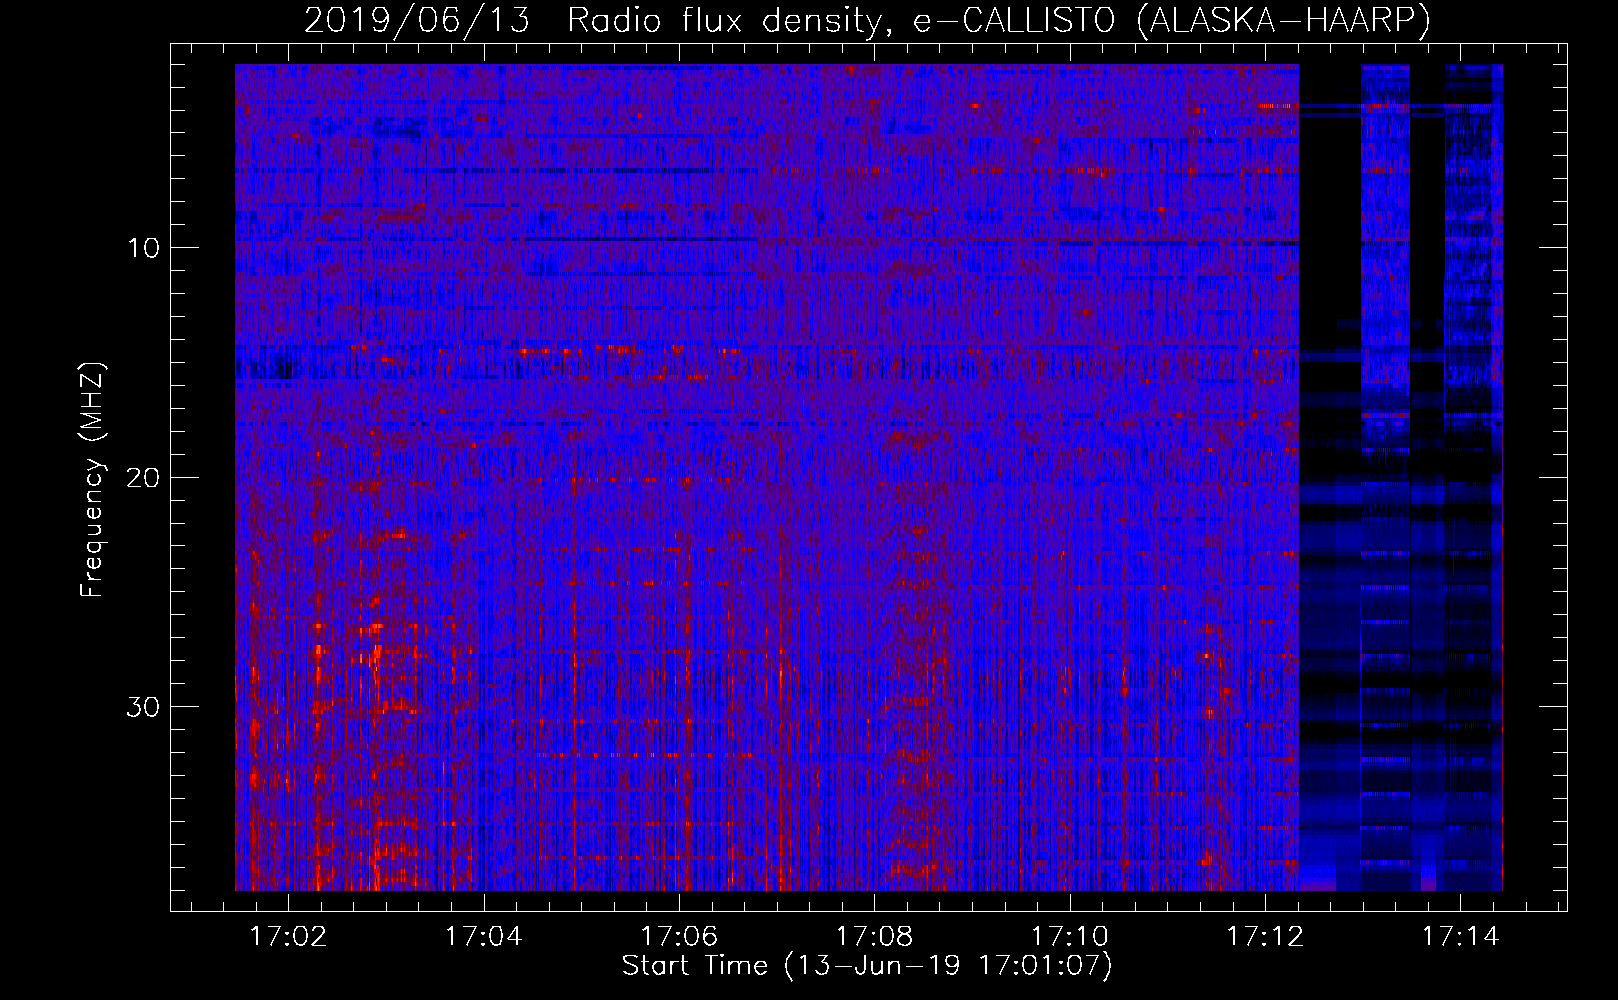Click the time tick label '17:06'
Viewport: 1618px width, 1000px height.
tap(679, 937)
